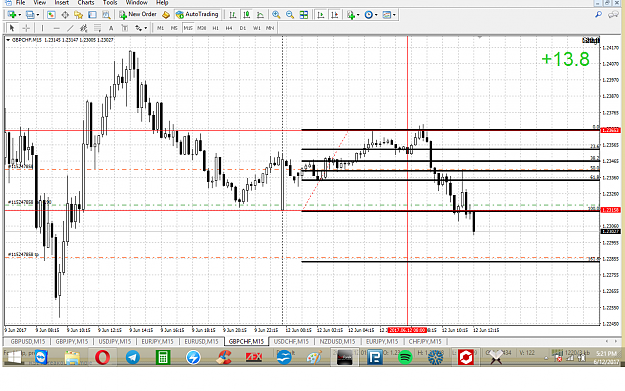This screenshot has width=625, height=391.
Task: Expand the Periods dropdown arrow
Action: coord(376,16)
